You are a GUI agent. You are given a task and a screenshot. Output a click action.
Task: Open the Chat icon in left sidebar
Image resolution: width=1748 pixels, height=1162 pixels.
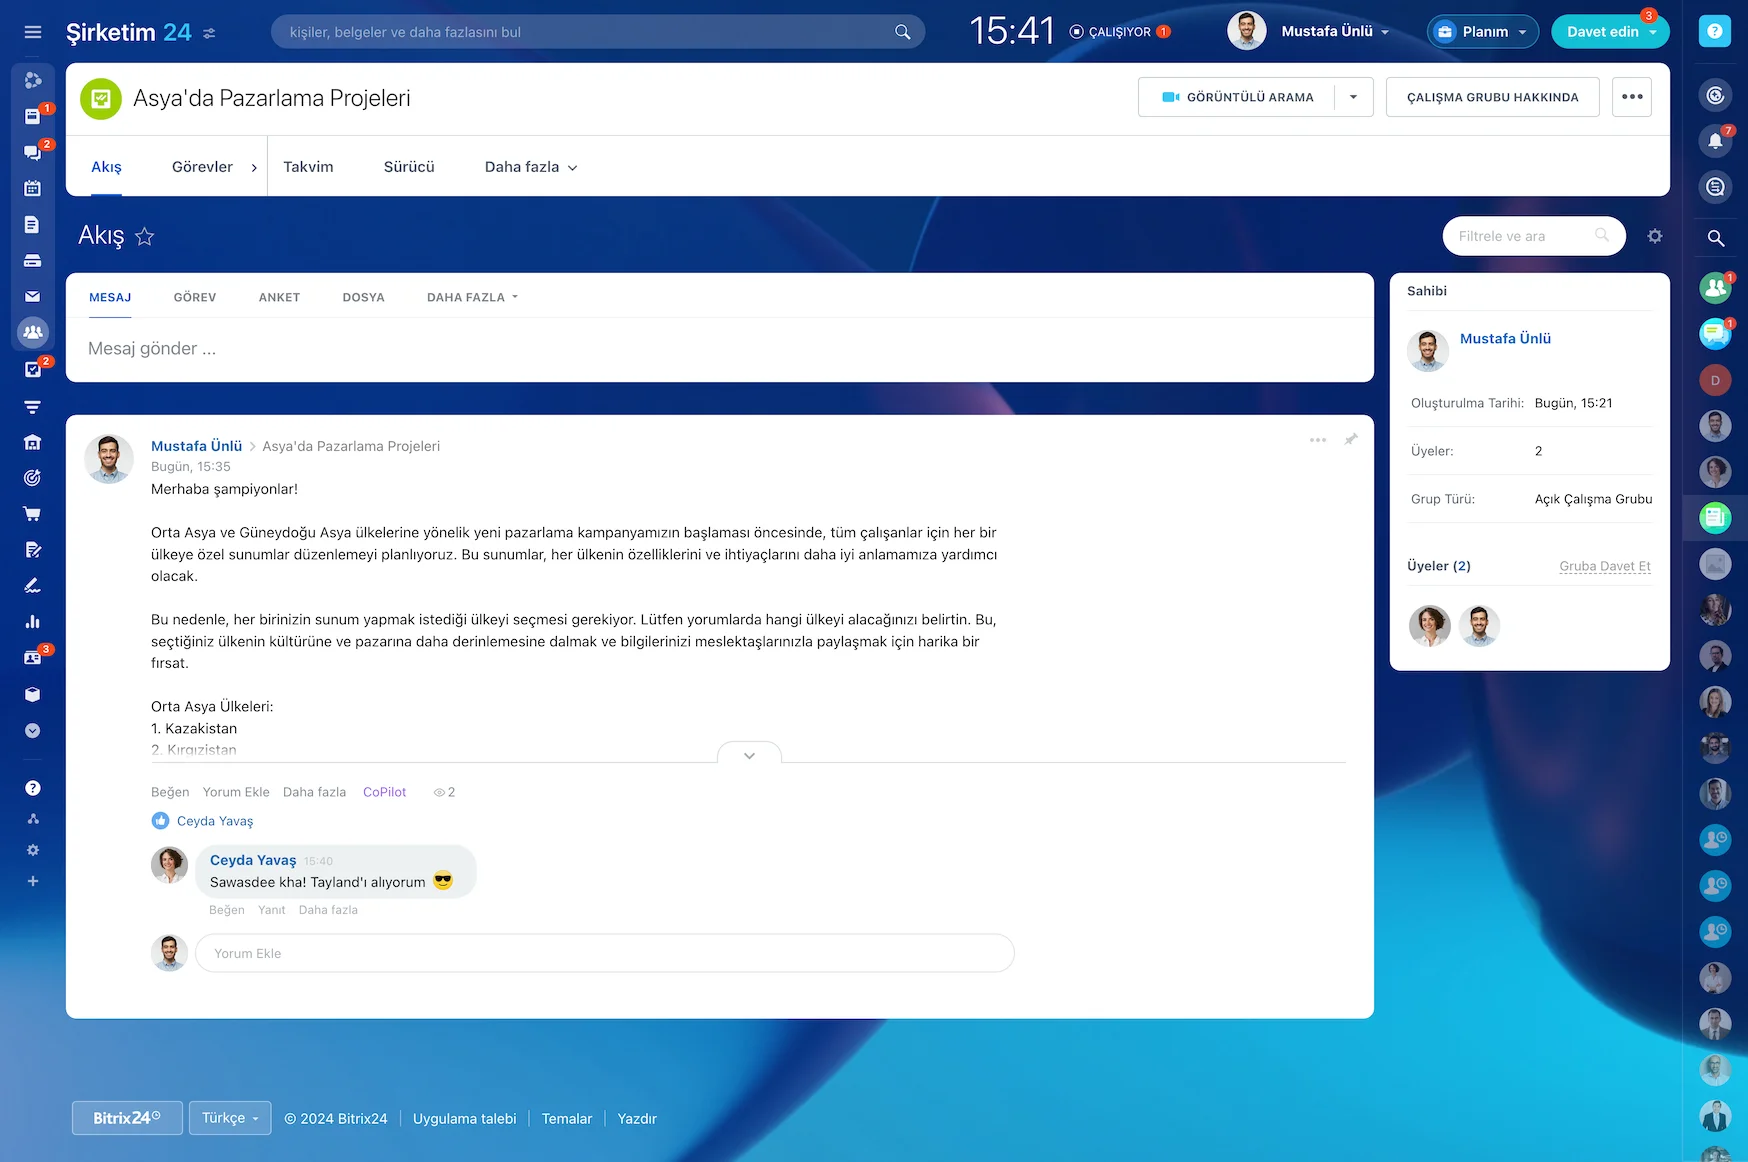tap(32, 152)
